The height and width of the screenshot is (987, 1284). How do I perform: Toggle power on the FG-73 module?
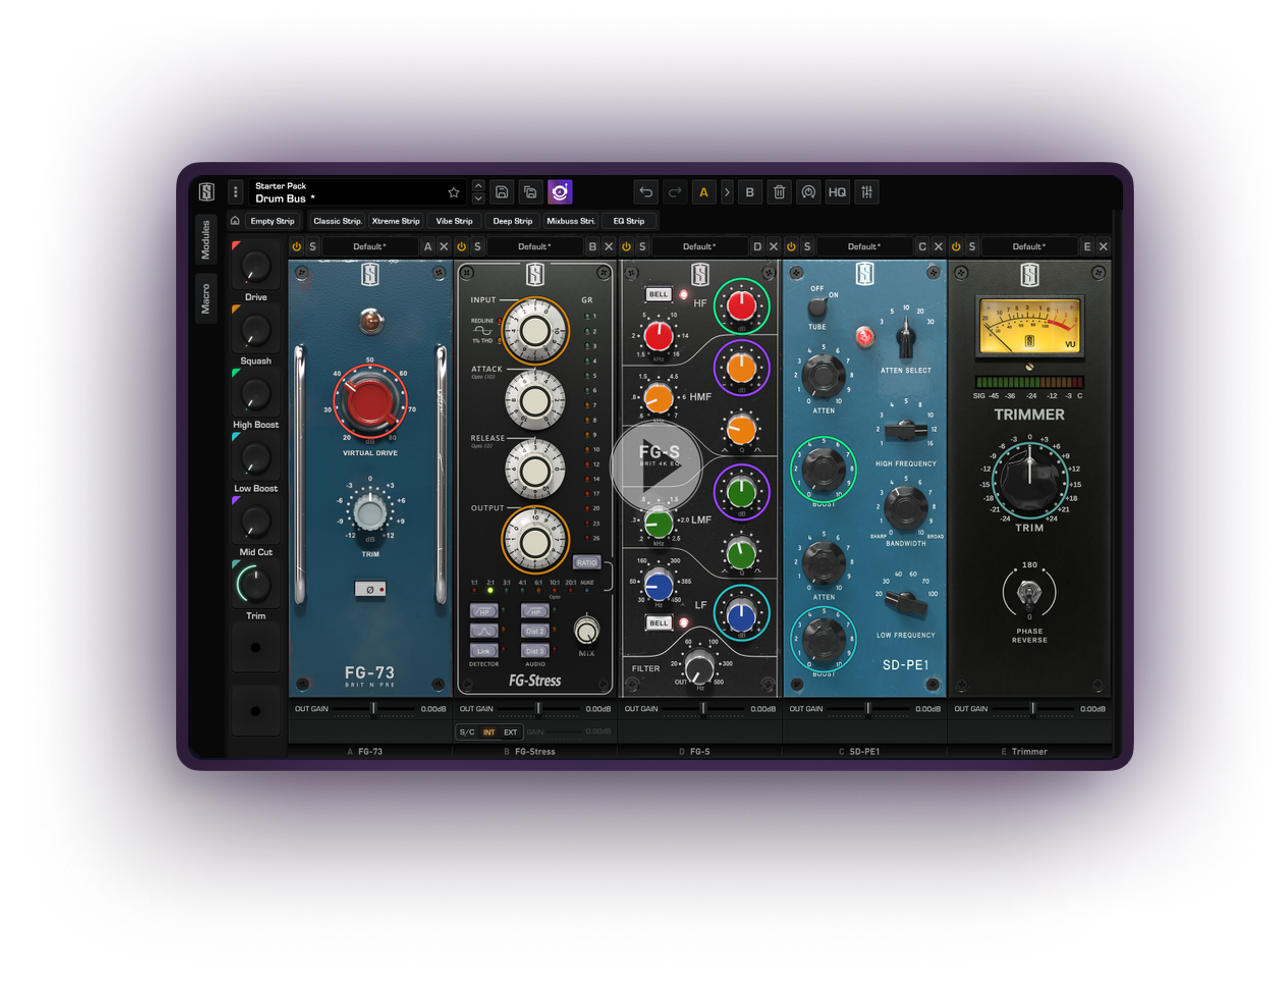click(x=297, y=247)
